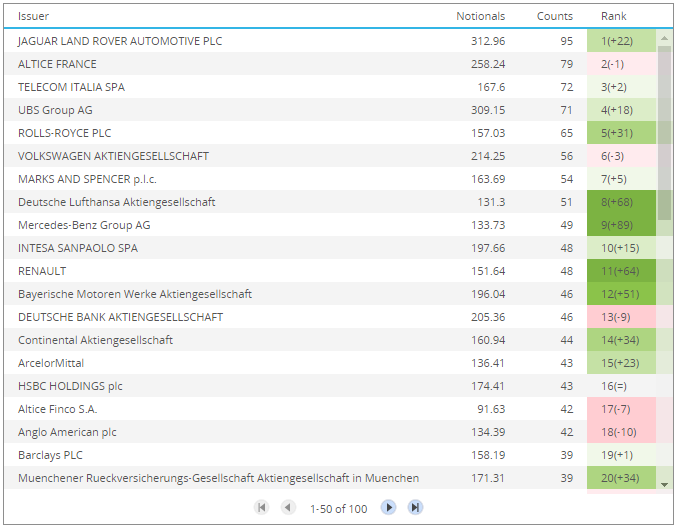Screen dimensions: 678x529
Task: Sort table by Notionals column header
Action: tap(480, 16)
